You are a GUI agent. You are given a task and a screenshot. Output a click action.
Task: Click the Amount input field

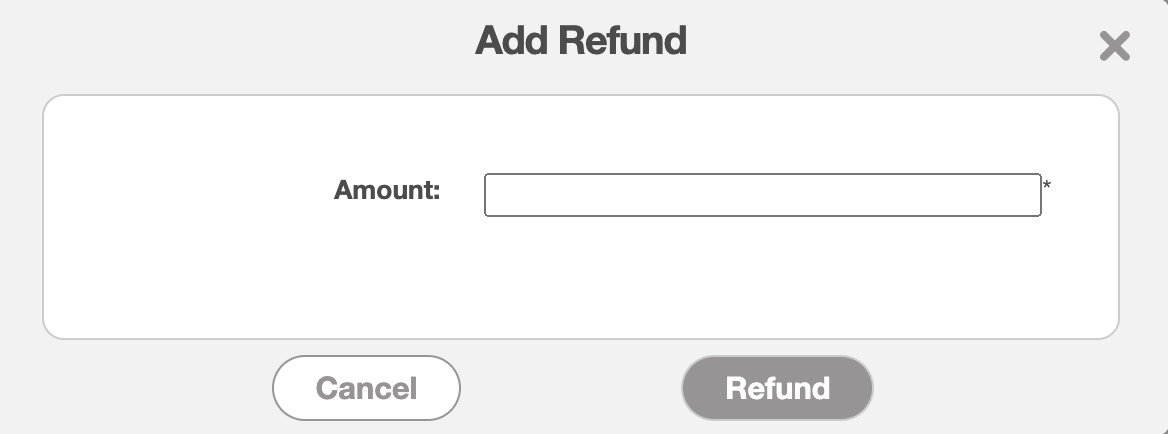point(762,195)
